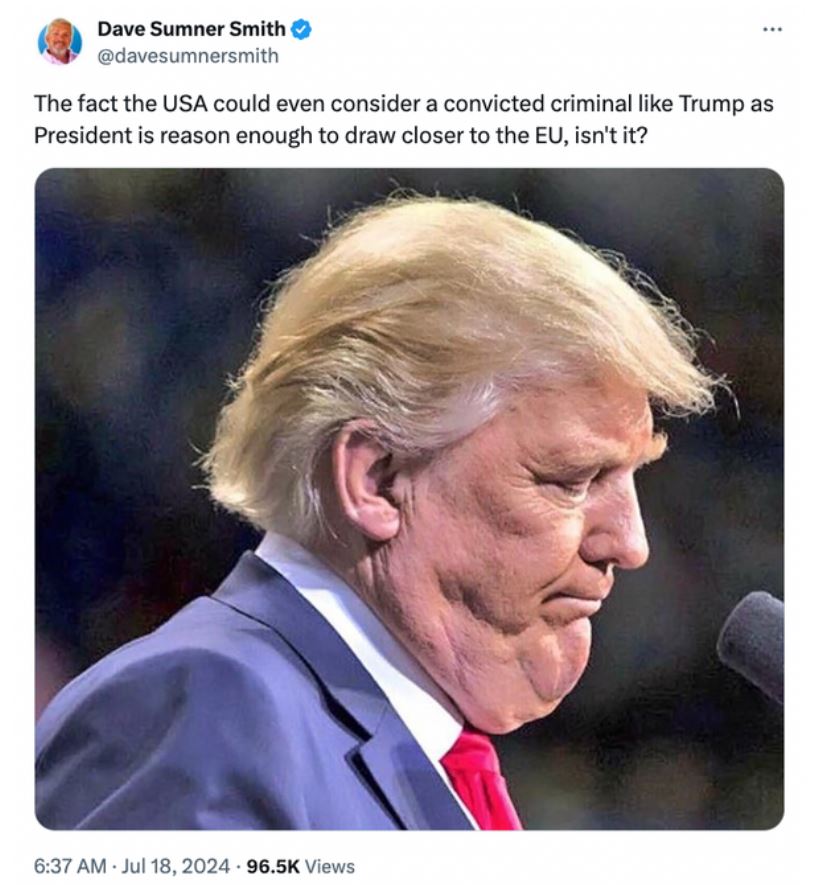Click the microphone shown in the photo
The image size is (817, 885).
[752, 645]
